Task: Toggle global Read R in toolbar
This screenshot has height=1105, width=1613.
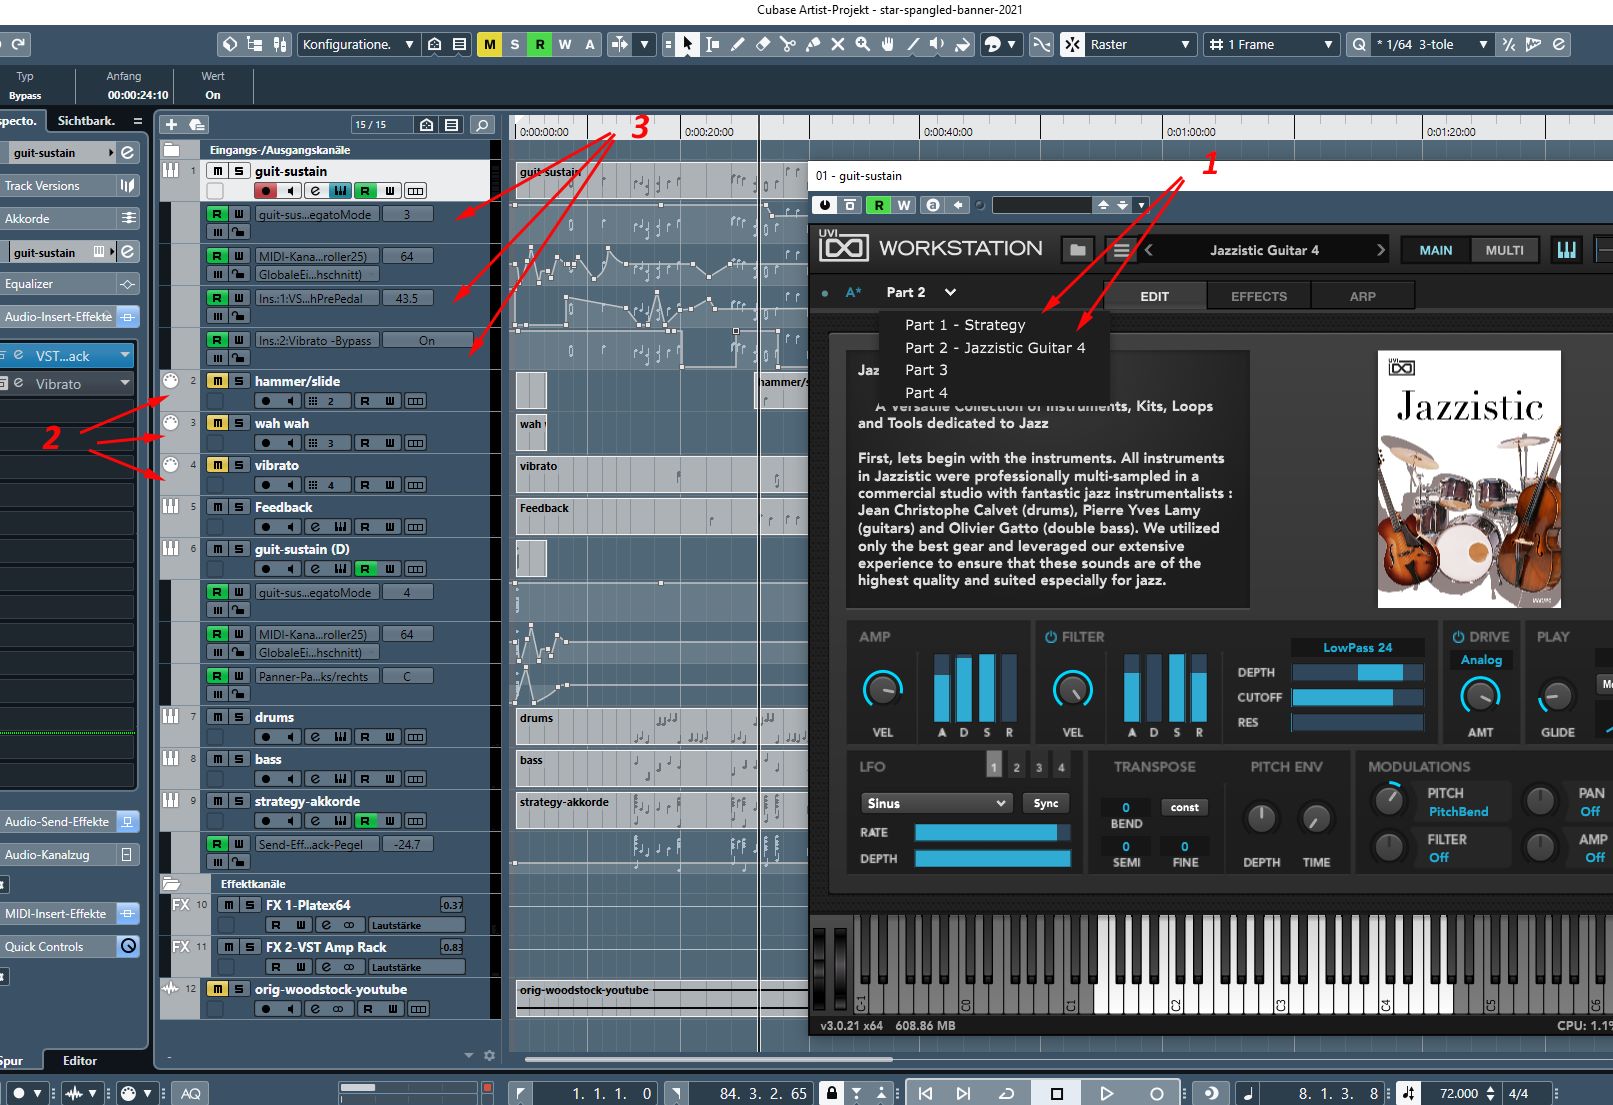Action: click(540, 44)
